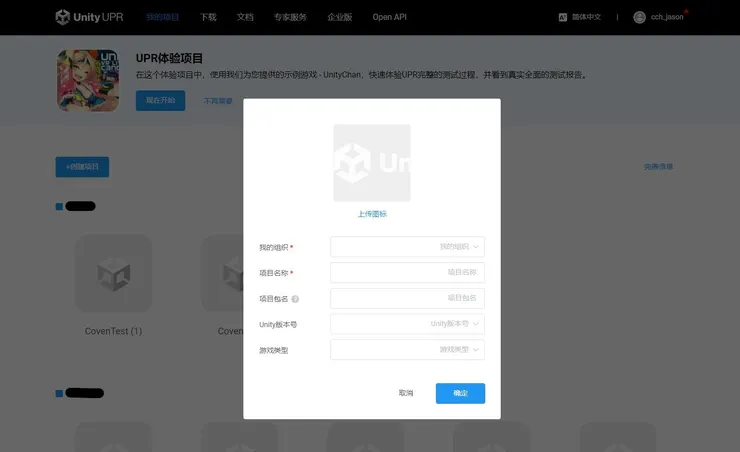Click the help icon next to 项目包名

coord(295,299)
